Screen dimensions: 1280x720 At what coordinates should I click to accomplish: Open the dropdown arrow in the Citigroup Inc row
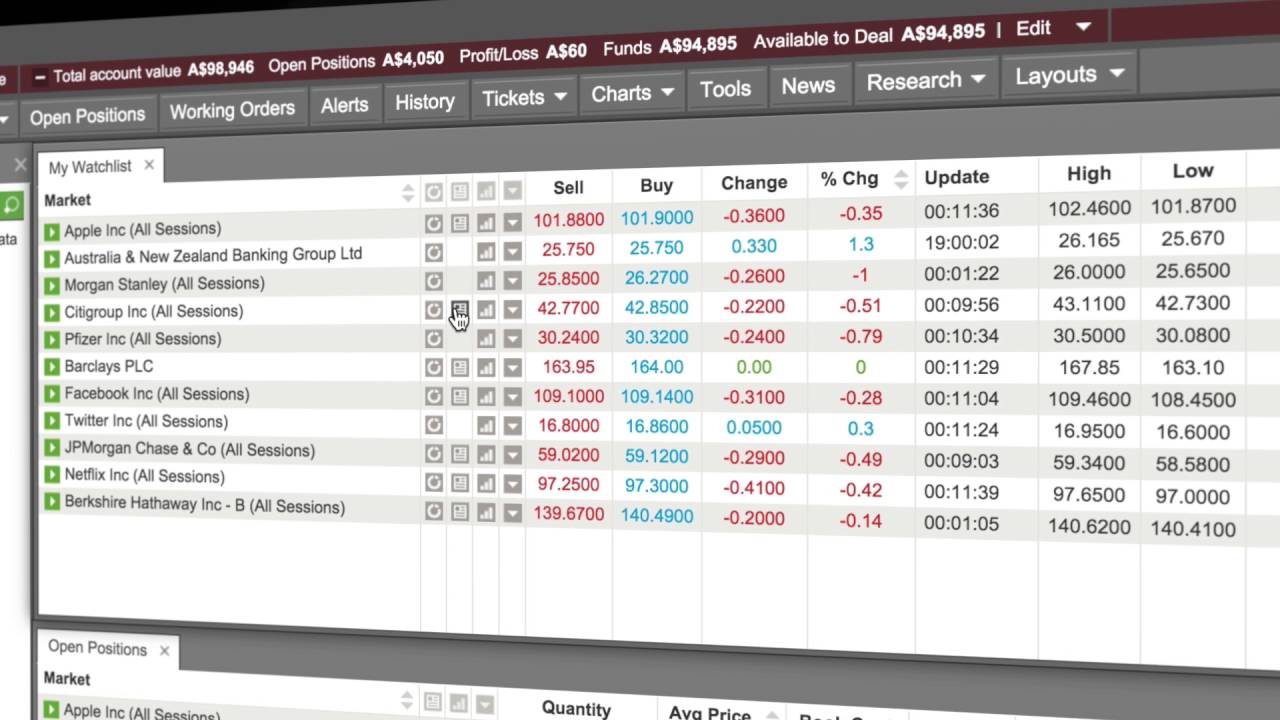tap(512, 310)
